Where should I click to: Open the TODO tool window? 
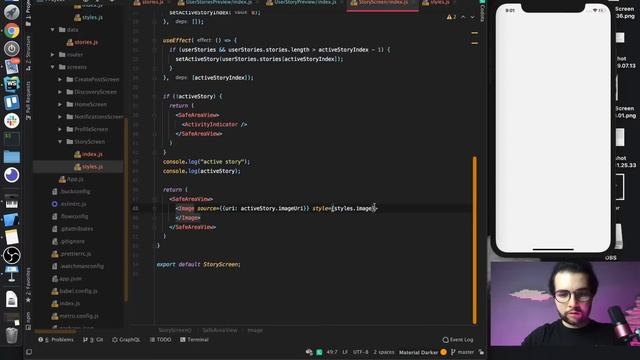pyautogui.click(x=160, y=340)
